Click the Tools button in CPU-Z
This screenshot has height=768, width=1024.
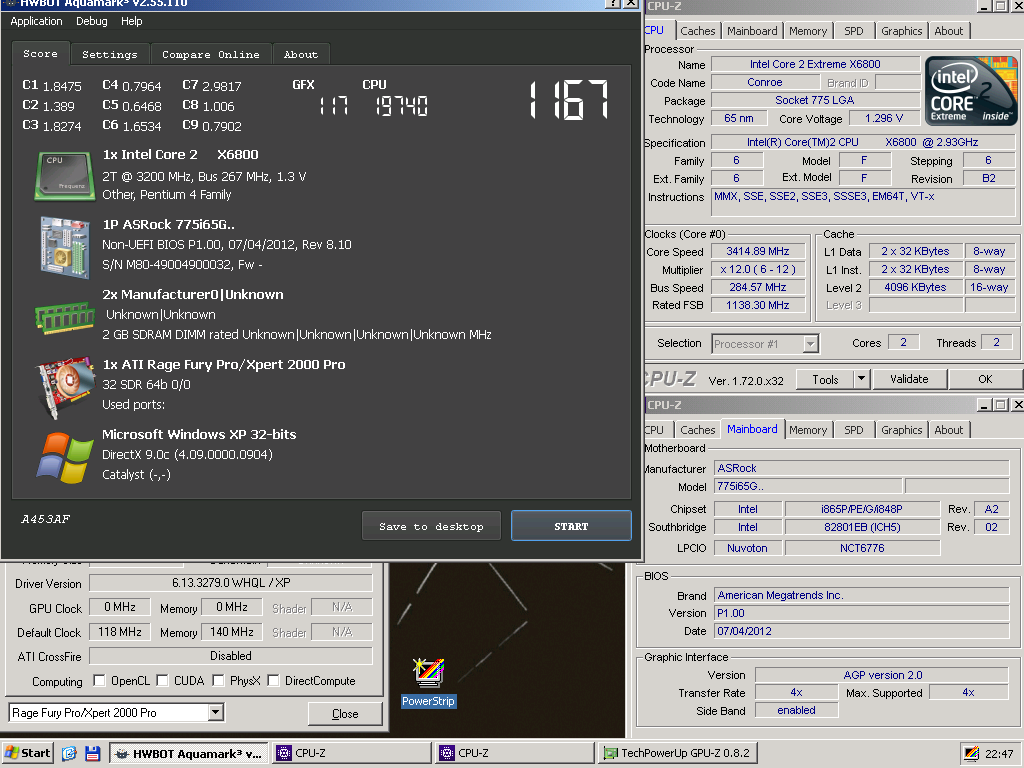click(825, 379)
